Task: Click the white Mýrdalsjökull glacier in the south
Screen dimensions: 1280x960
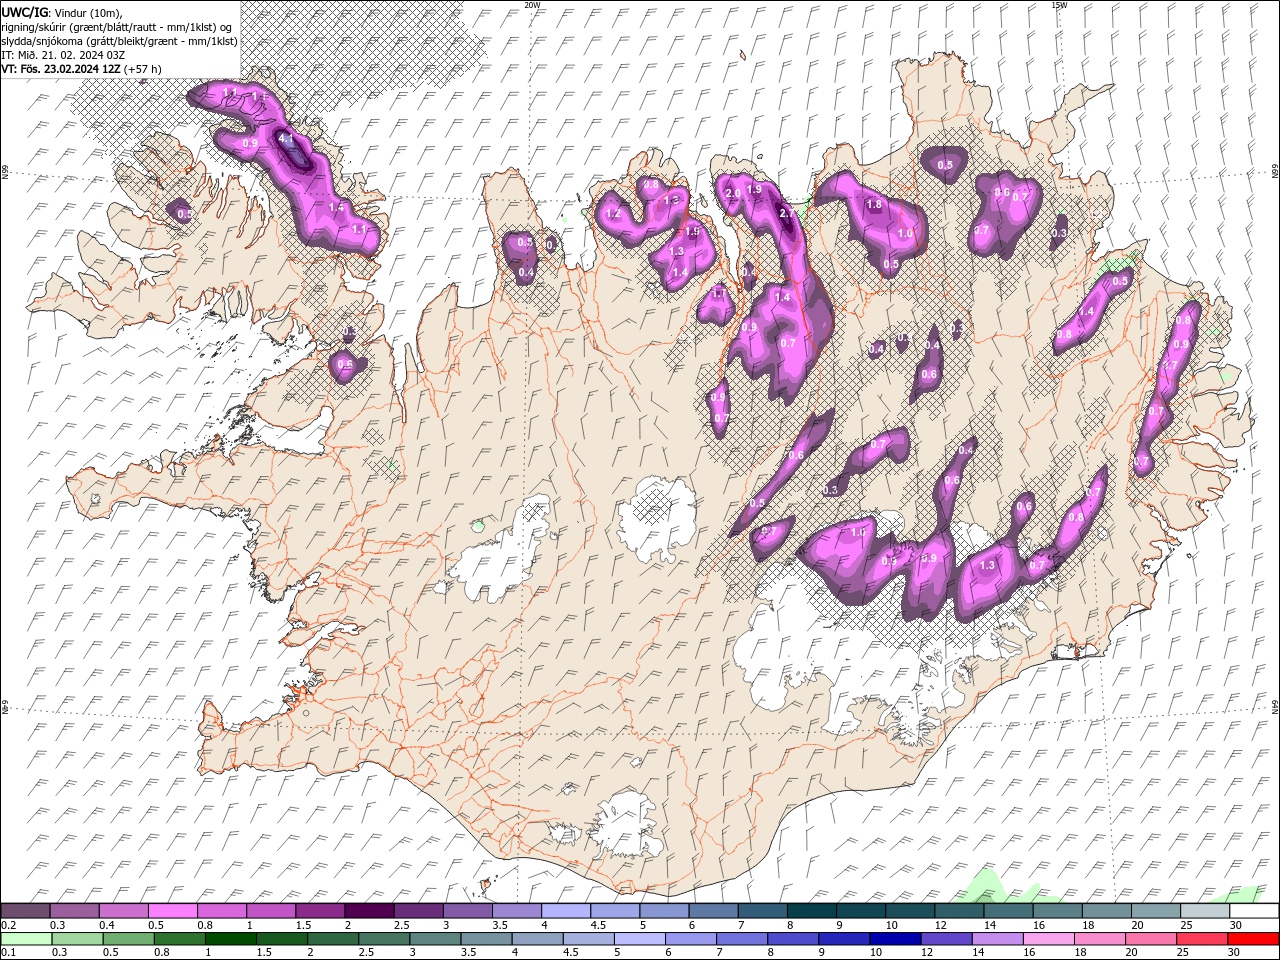Action: click(x=627, y=823)
